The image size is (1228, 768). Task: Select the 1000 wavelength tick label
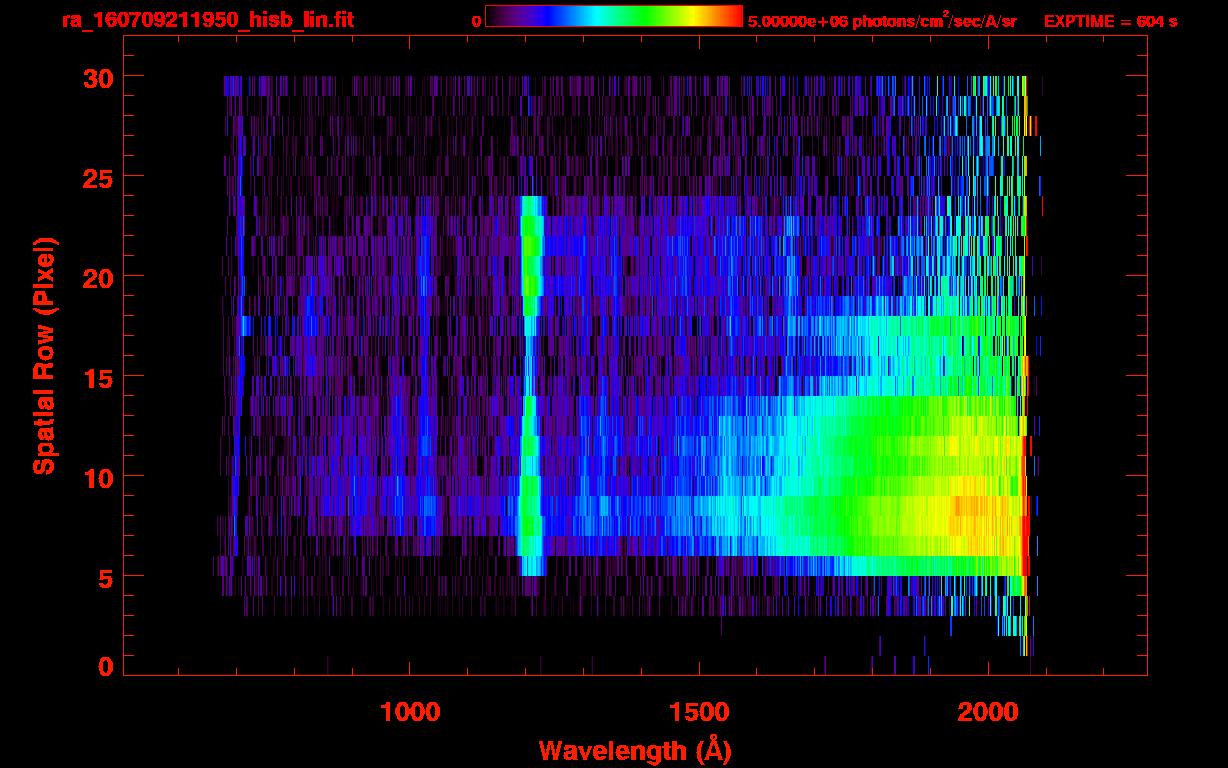[410, 712]
